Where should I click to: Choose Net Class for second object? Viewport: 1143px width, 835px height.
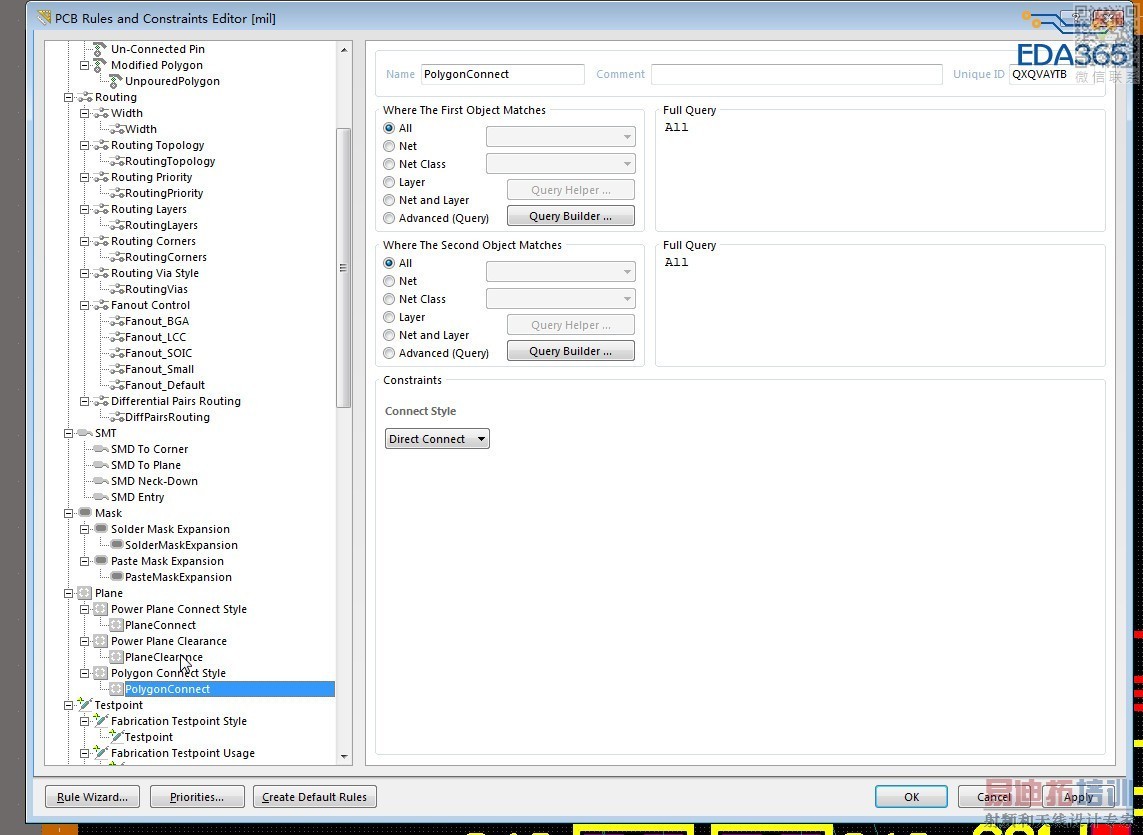389,299
